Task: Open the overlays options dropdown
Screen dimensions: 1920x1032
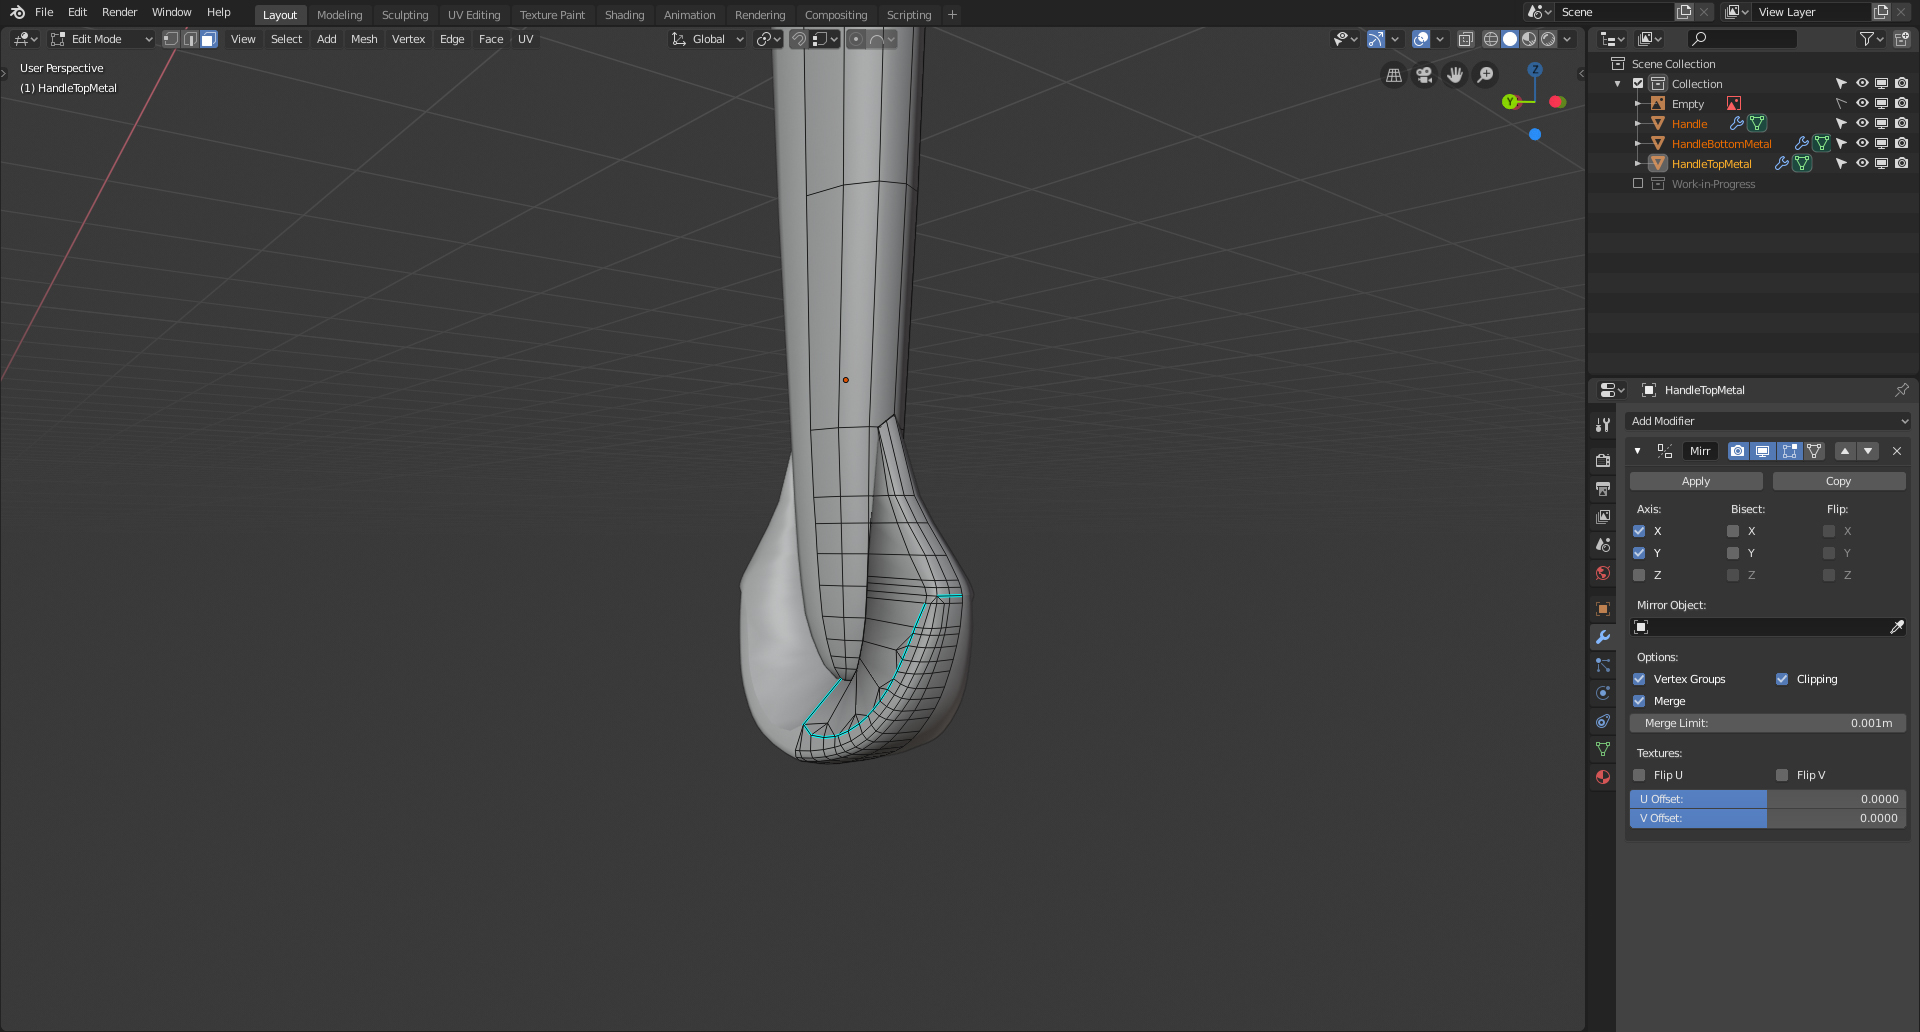Action: point(1440,39)
